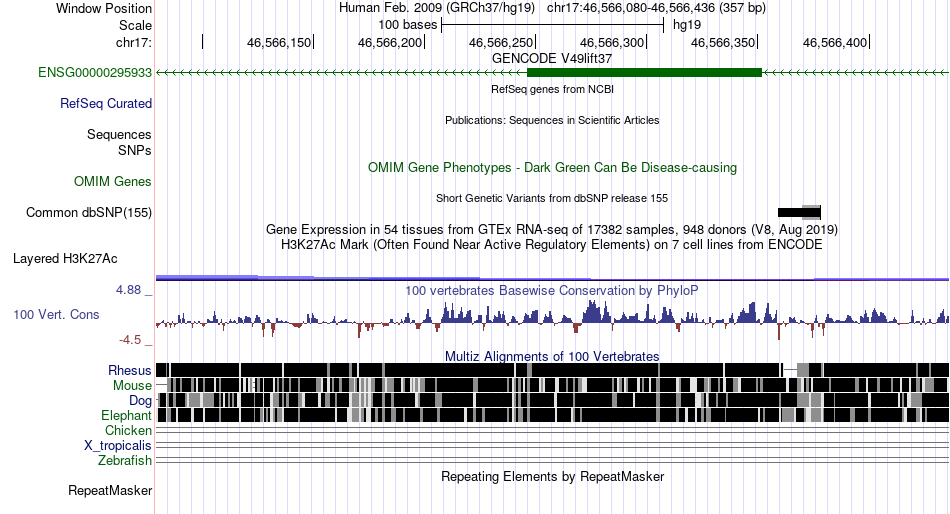Screen dimensions: 950x514
Task: Click the ENSG00000295933 gene label
Action: [95, 73]
